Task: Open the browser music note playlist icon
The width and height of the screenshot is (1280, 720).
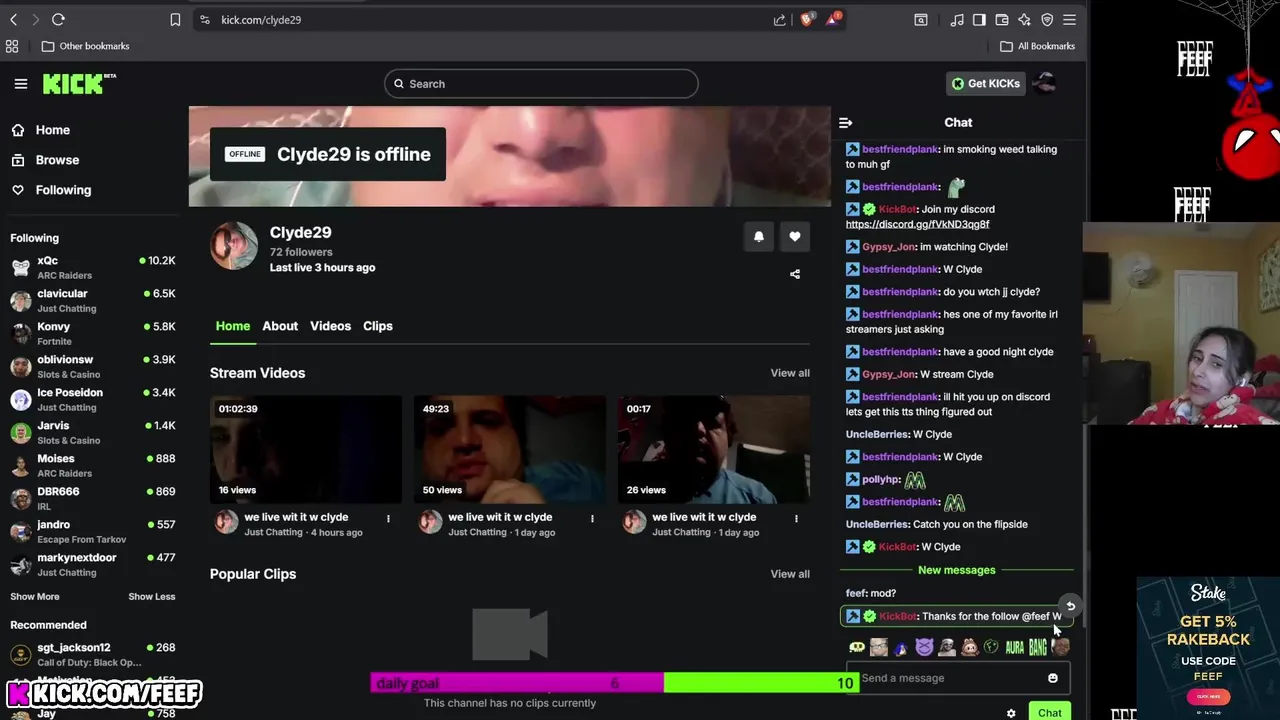Action: 957,19
